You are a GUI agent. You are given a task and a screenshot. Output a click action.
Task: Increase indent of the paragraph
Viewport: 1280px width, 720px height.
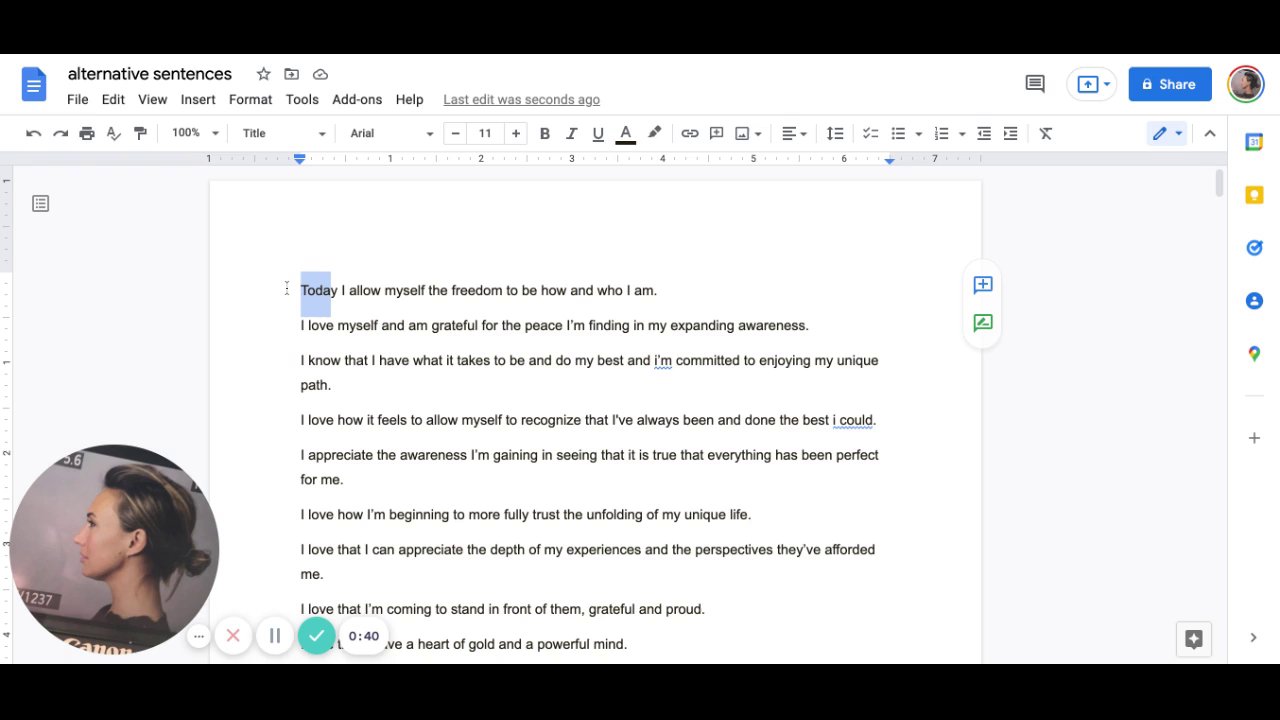(x=1010, y=133)
